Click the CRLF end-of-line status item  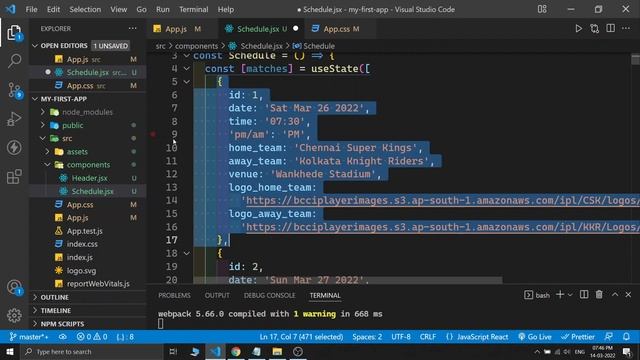(x=428, y=337)
